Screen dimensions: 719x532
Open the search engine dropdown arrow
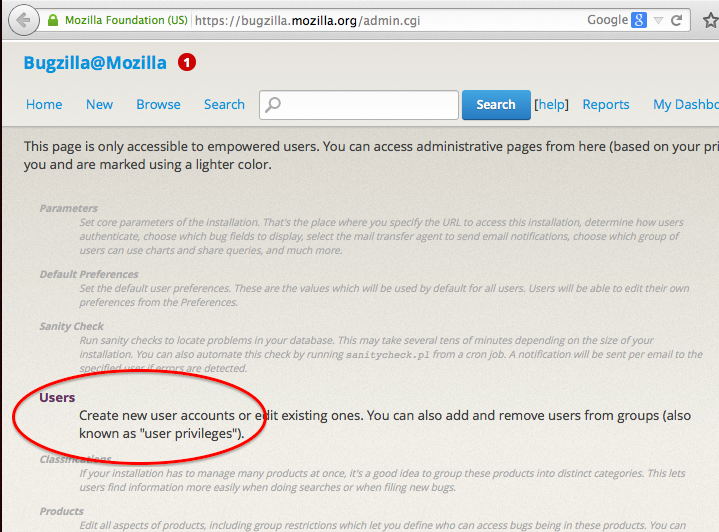coord(658,20)
